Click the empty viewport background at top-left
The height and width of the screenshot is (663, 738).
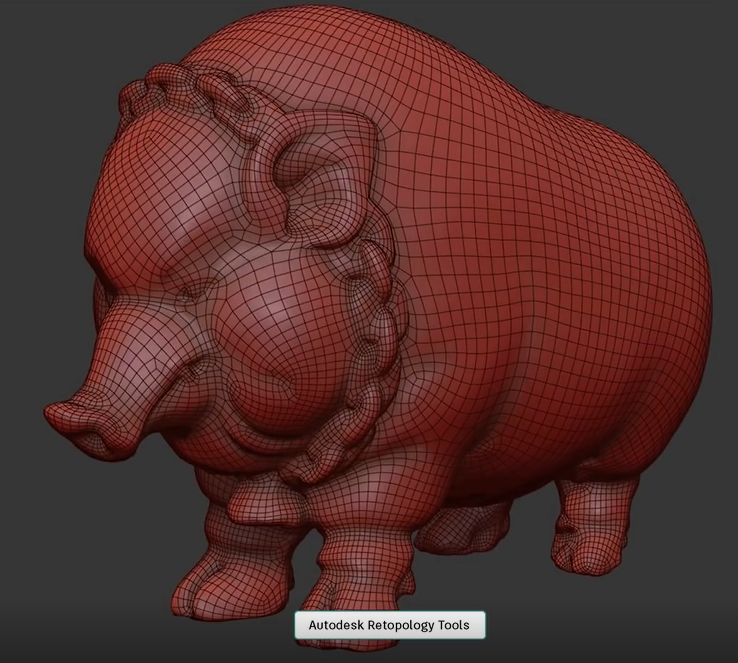[50, 50]
